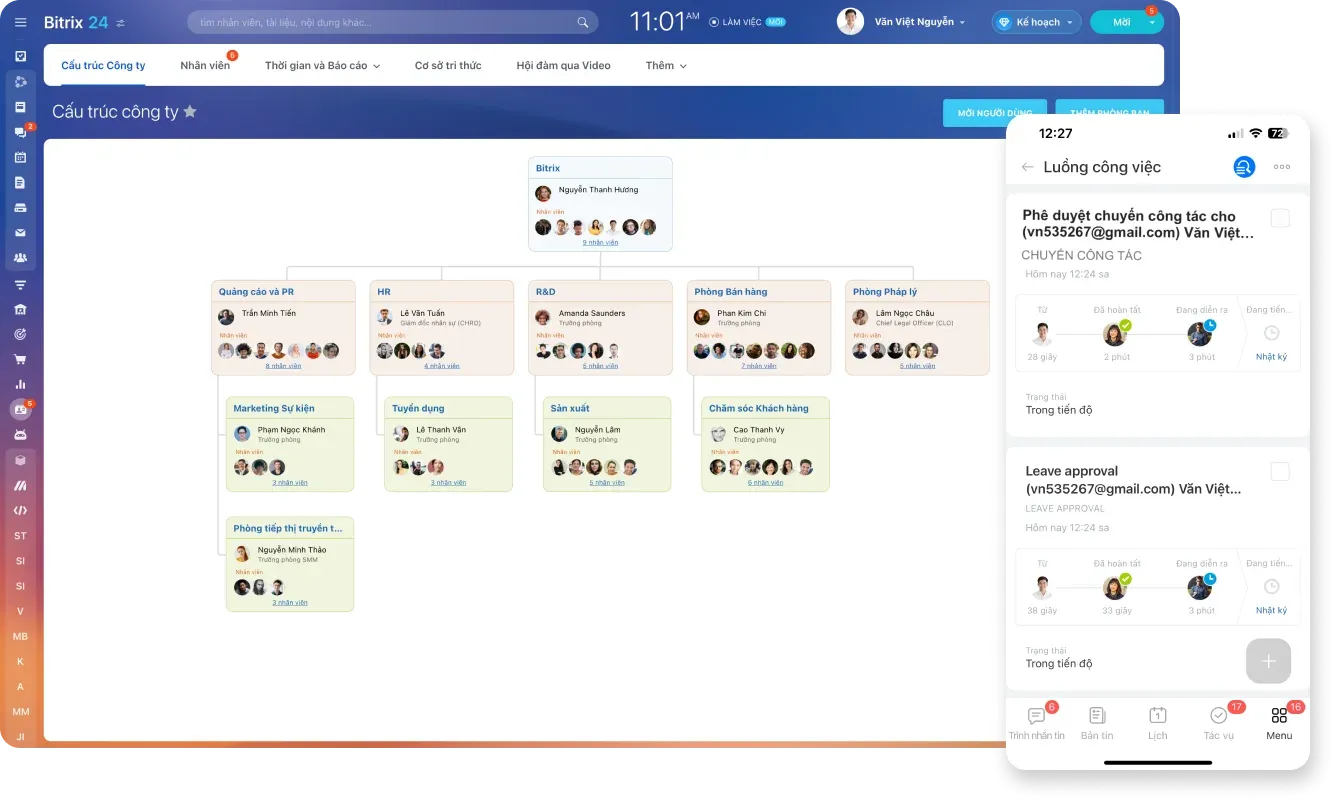Click the MỜI NGƯỜI DÙNG button
Screen dimensions: 1340x800
(994, 113)
